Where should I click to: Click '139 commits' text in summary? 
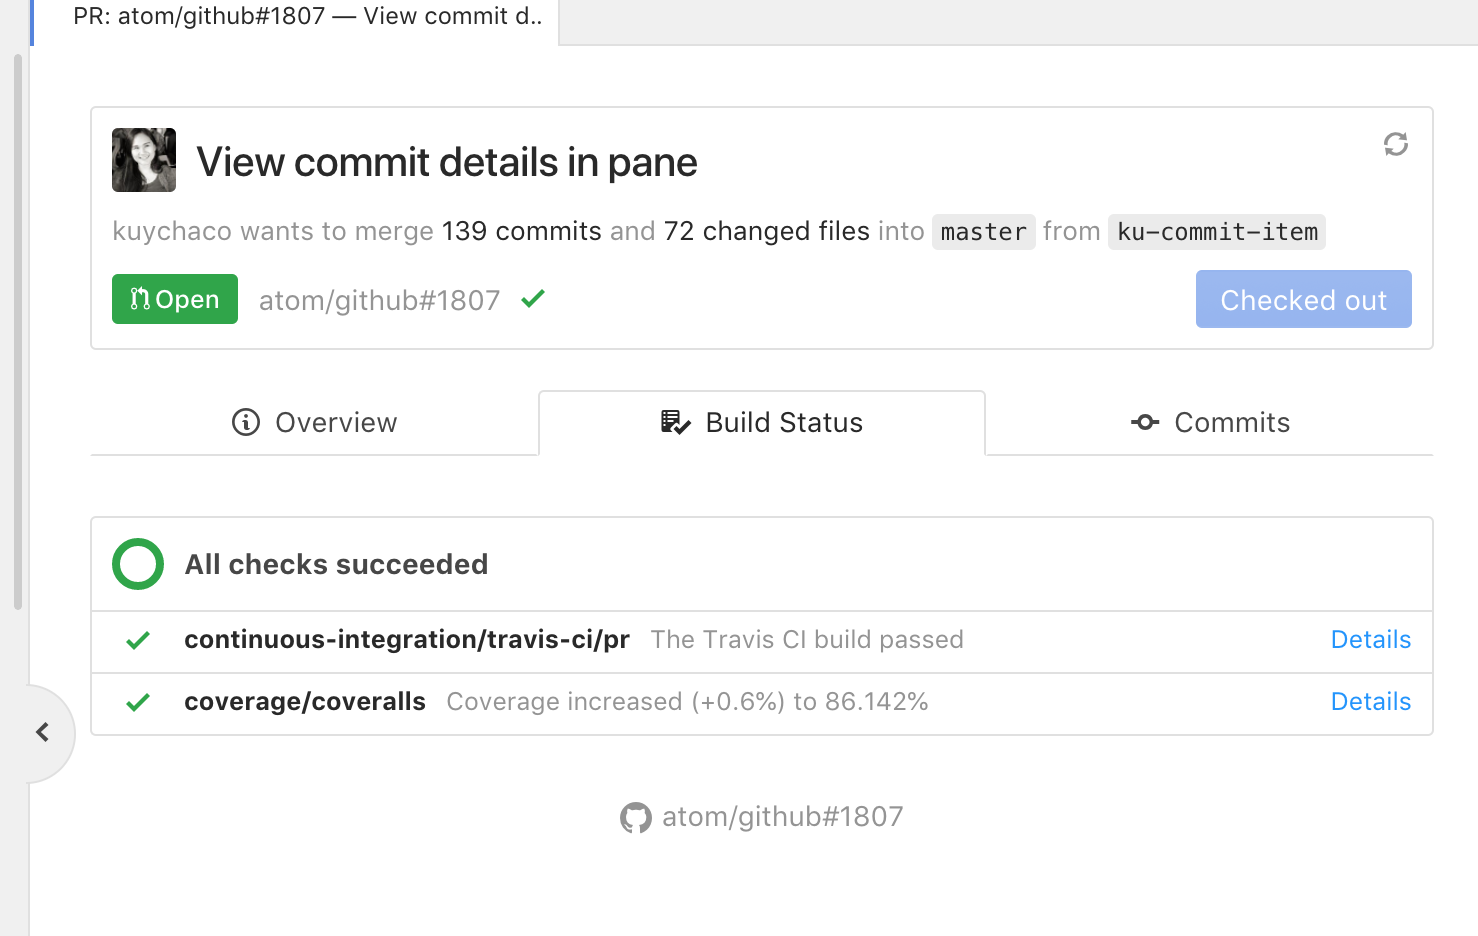pyautogui.click(x=521, y=231)
